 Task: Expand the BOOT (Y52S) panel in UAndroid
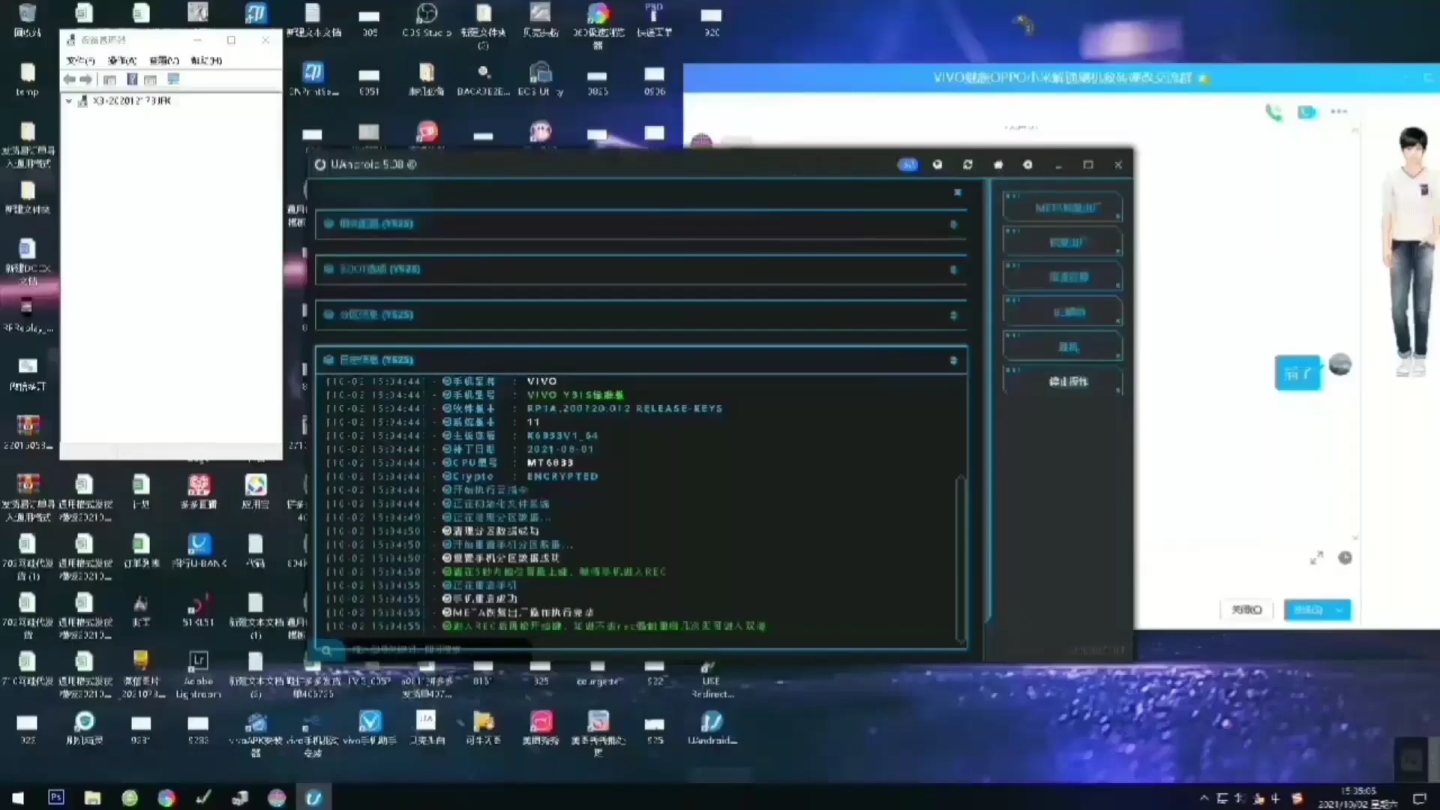pos(641,269)
